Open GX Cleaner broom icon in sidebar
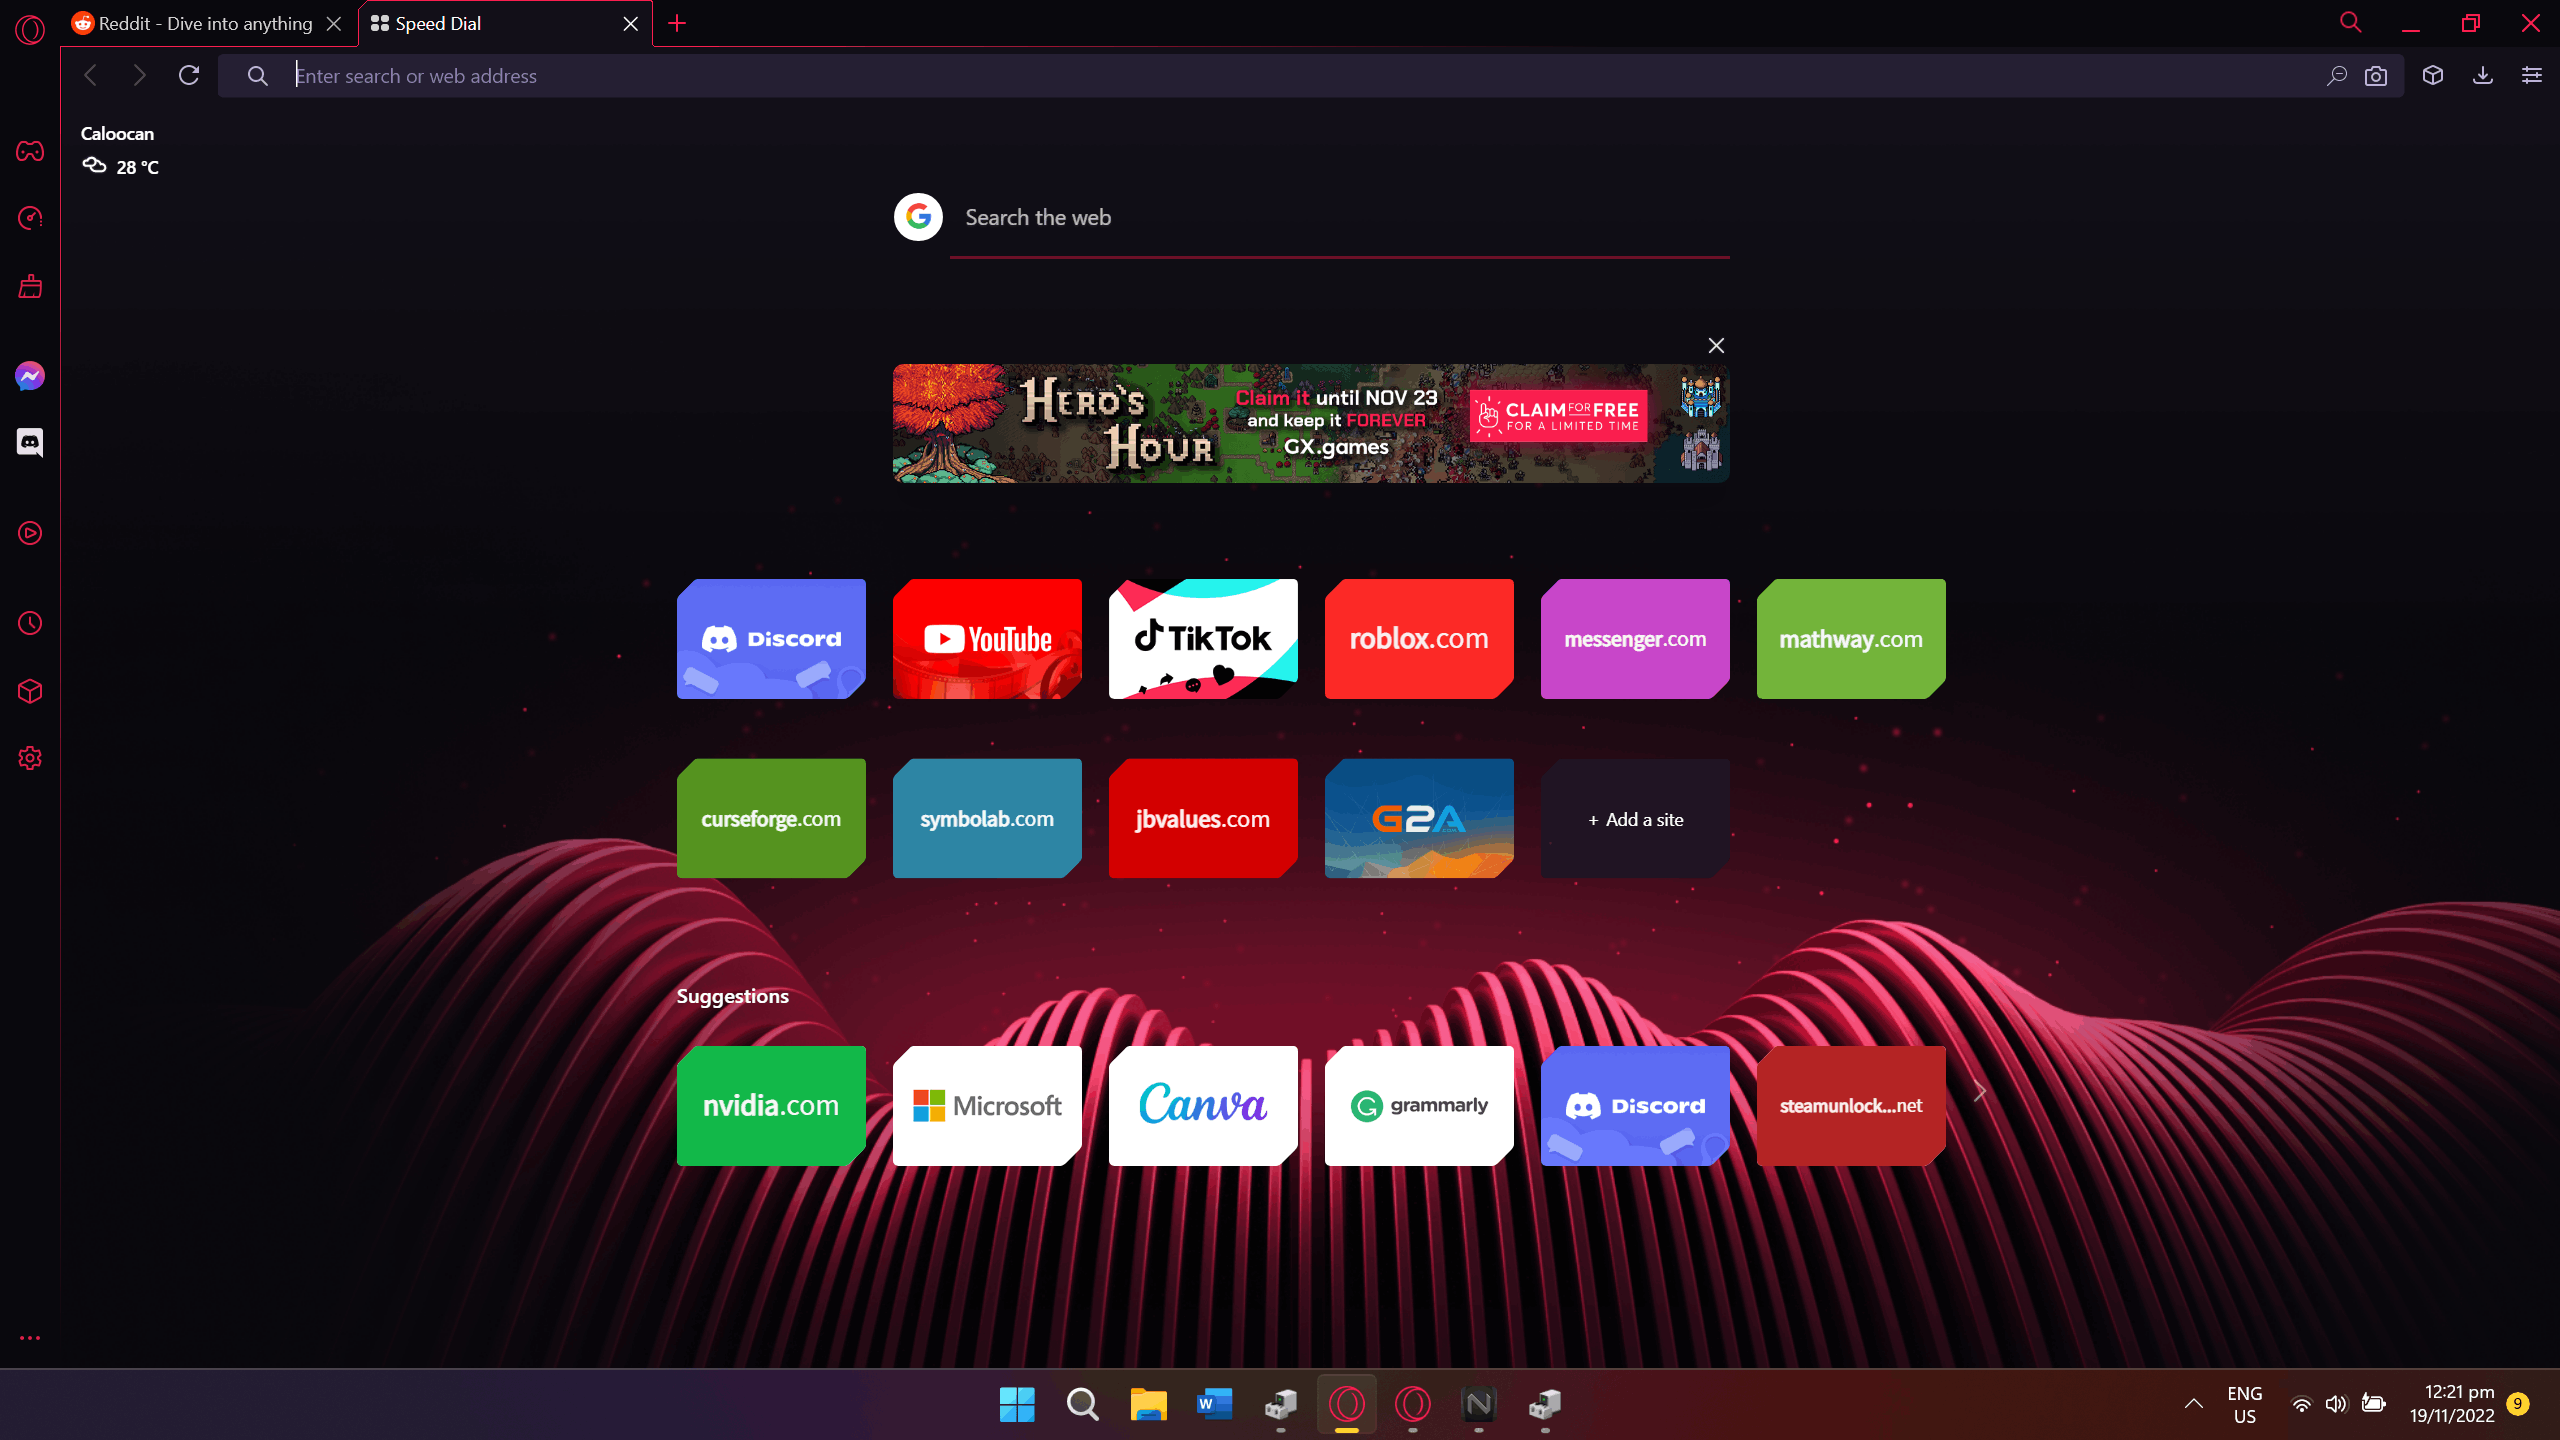 point(30,287)
